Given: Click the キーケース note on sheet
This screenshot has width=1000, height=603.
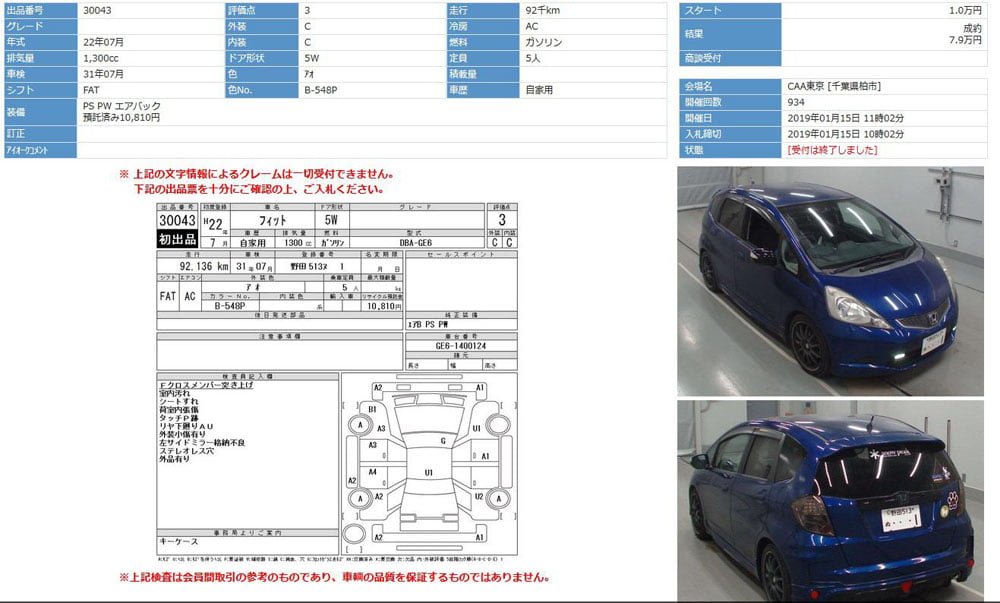Looking at the screenshot, I should (179, 542).
